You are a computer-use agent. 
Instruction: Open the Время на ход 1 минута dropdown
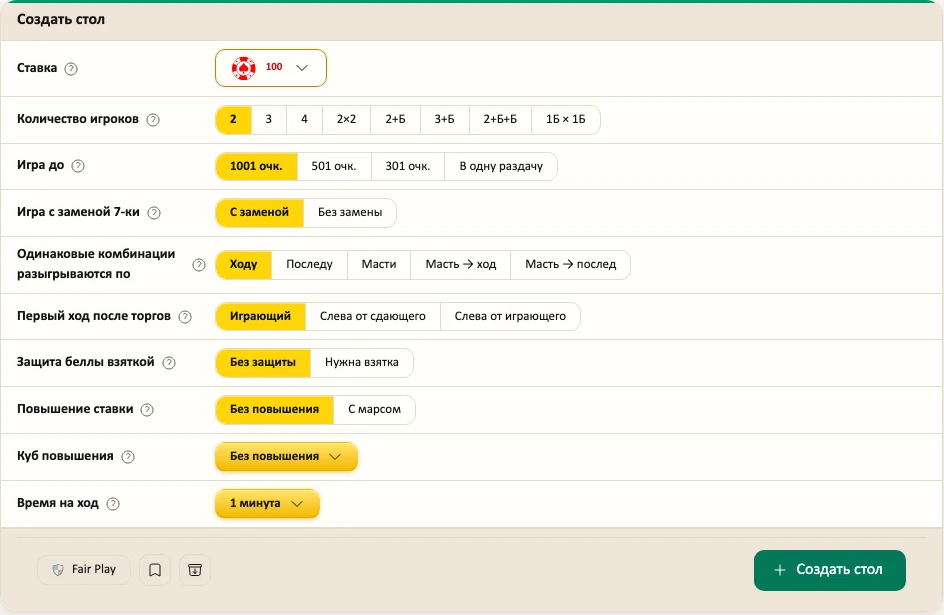[267, 503]
